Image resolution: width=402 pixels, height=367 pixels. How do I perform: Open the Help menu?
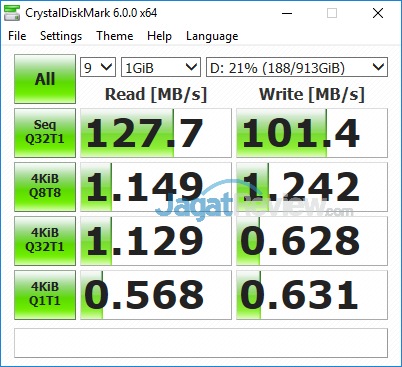point(159,36)
